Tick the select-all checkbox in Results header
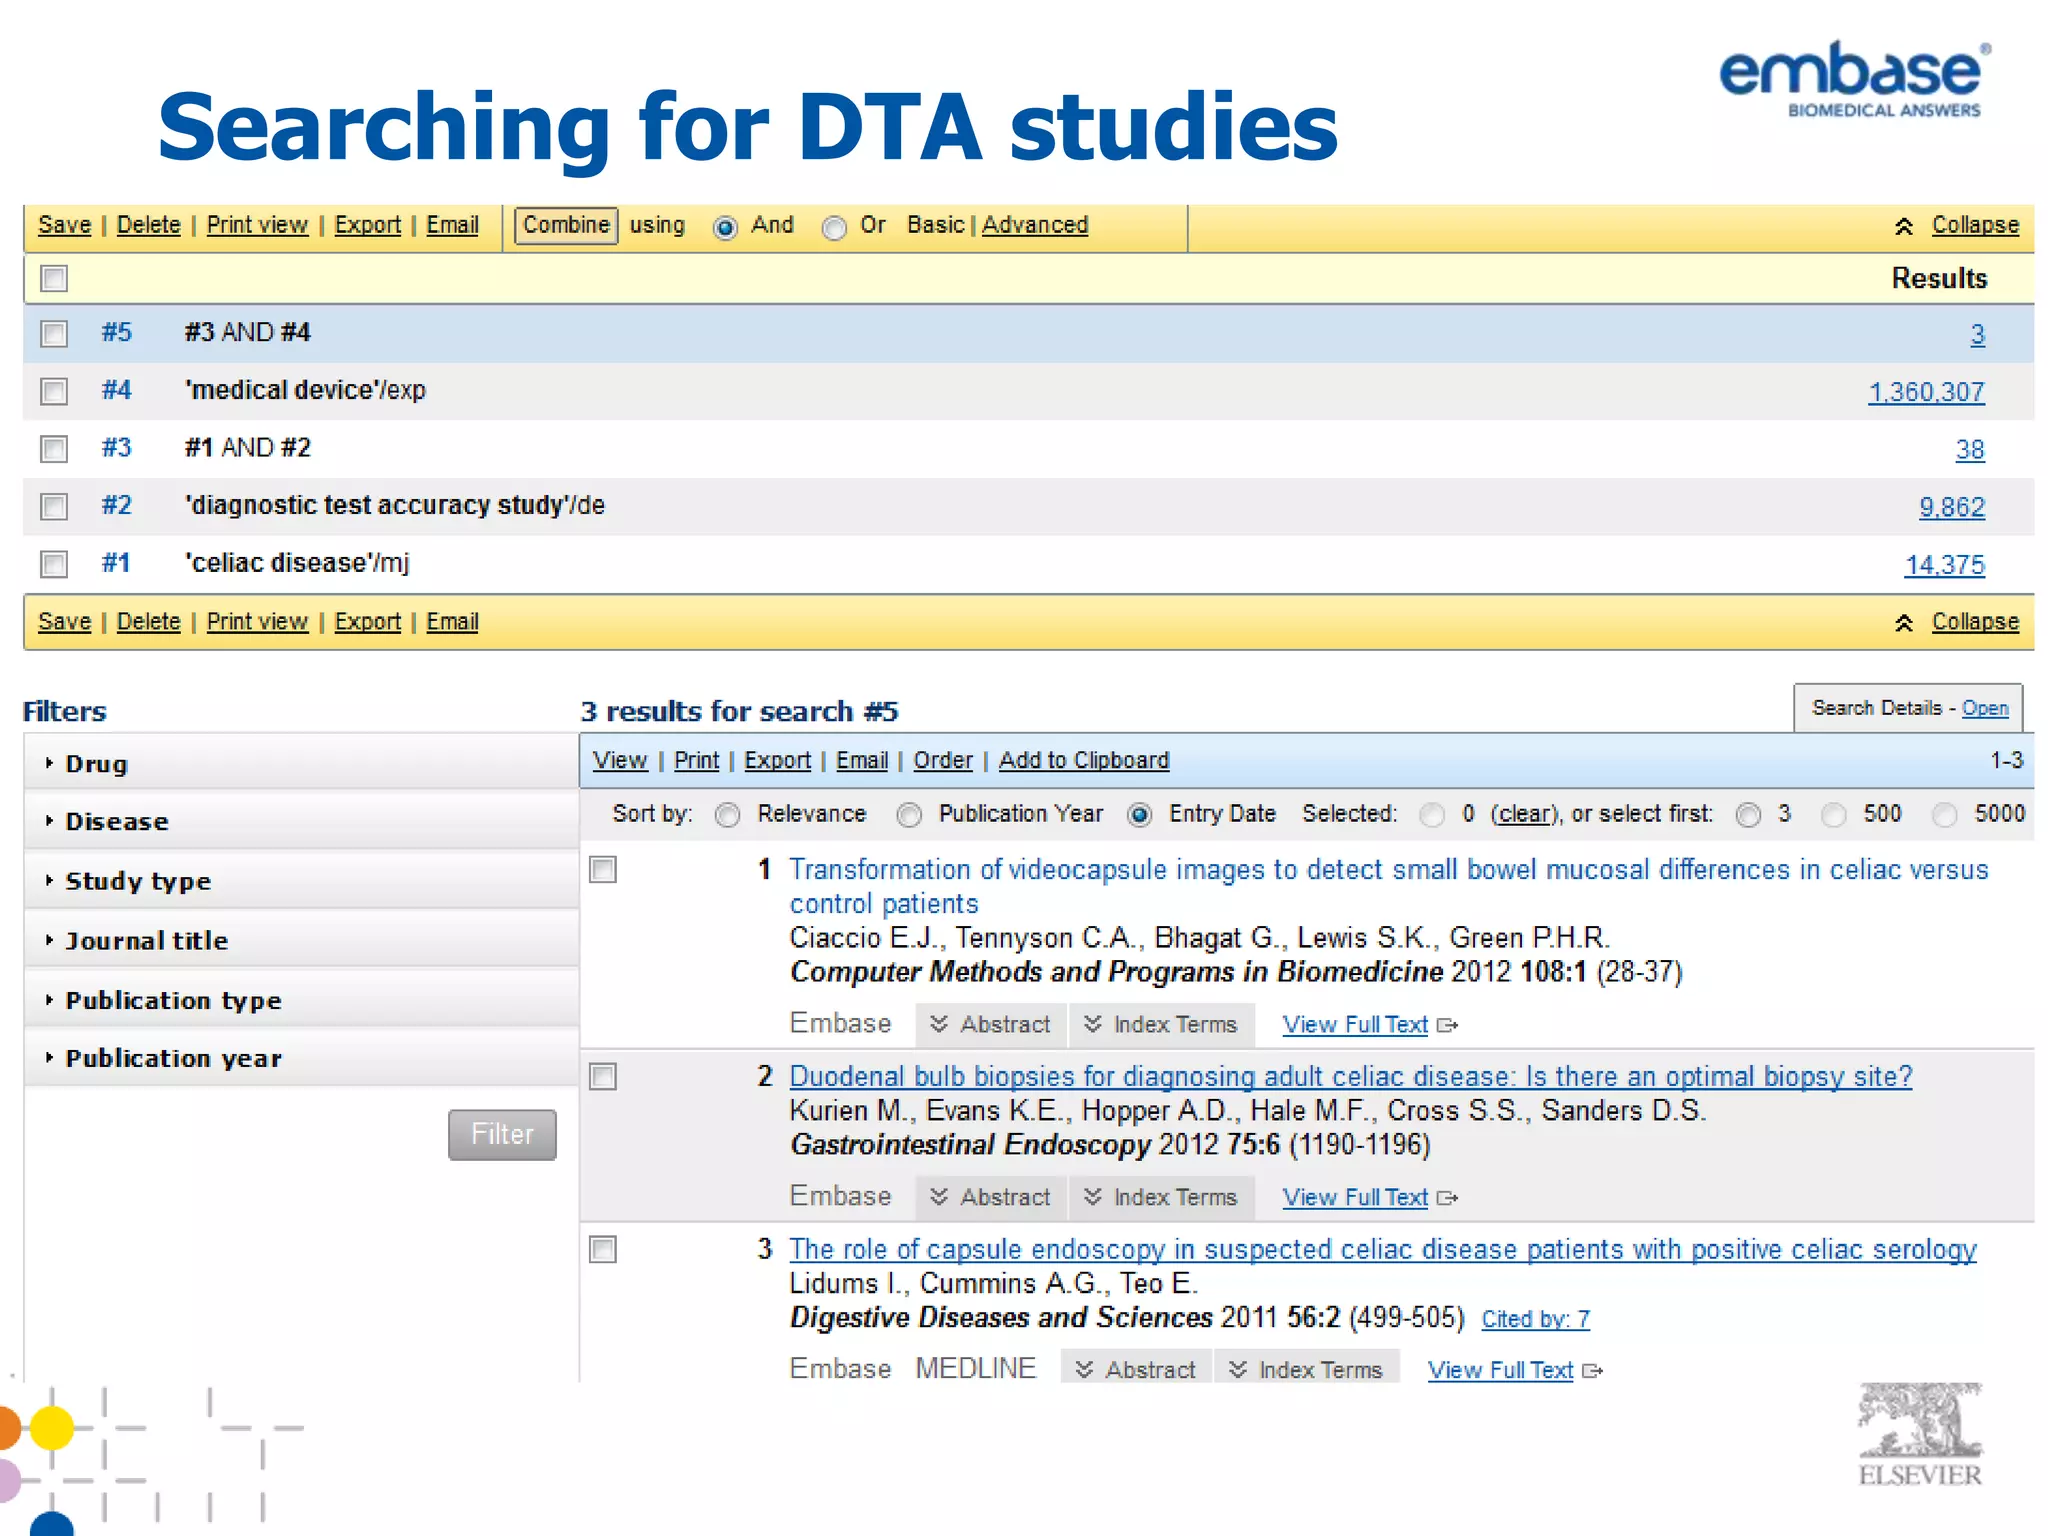The width and height of the screenshot is (2048, 1536). point(54,278)
